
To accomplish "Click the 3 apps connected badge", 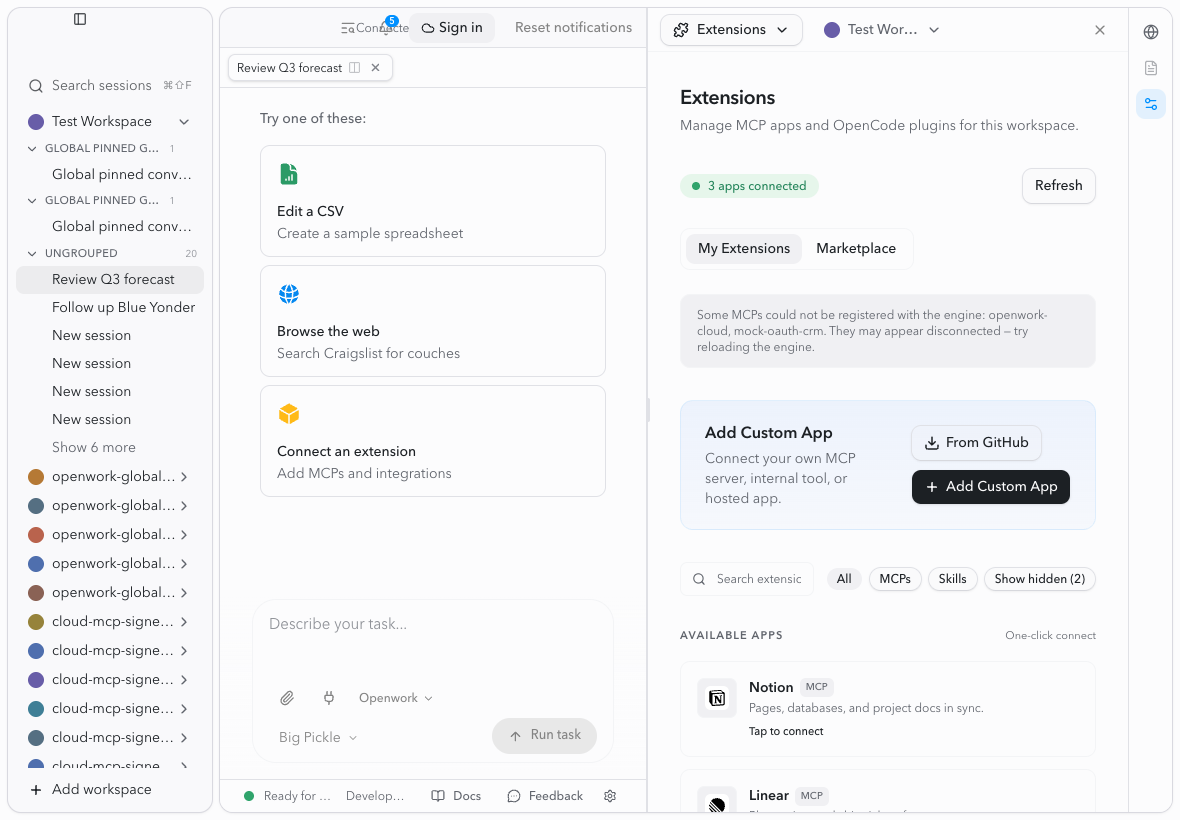I will (749, 187).
